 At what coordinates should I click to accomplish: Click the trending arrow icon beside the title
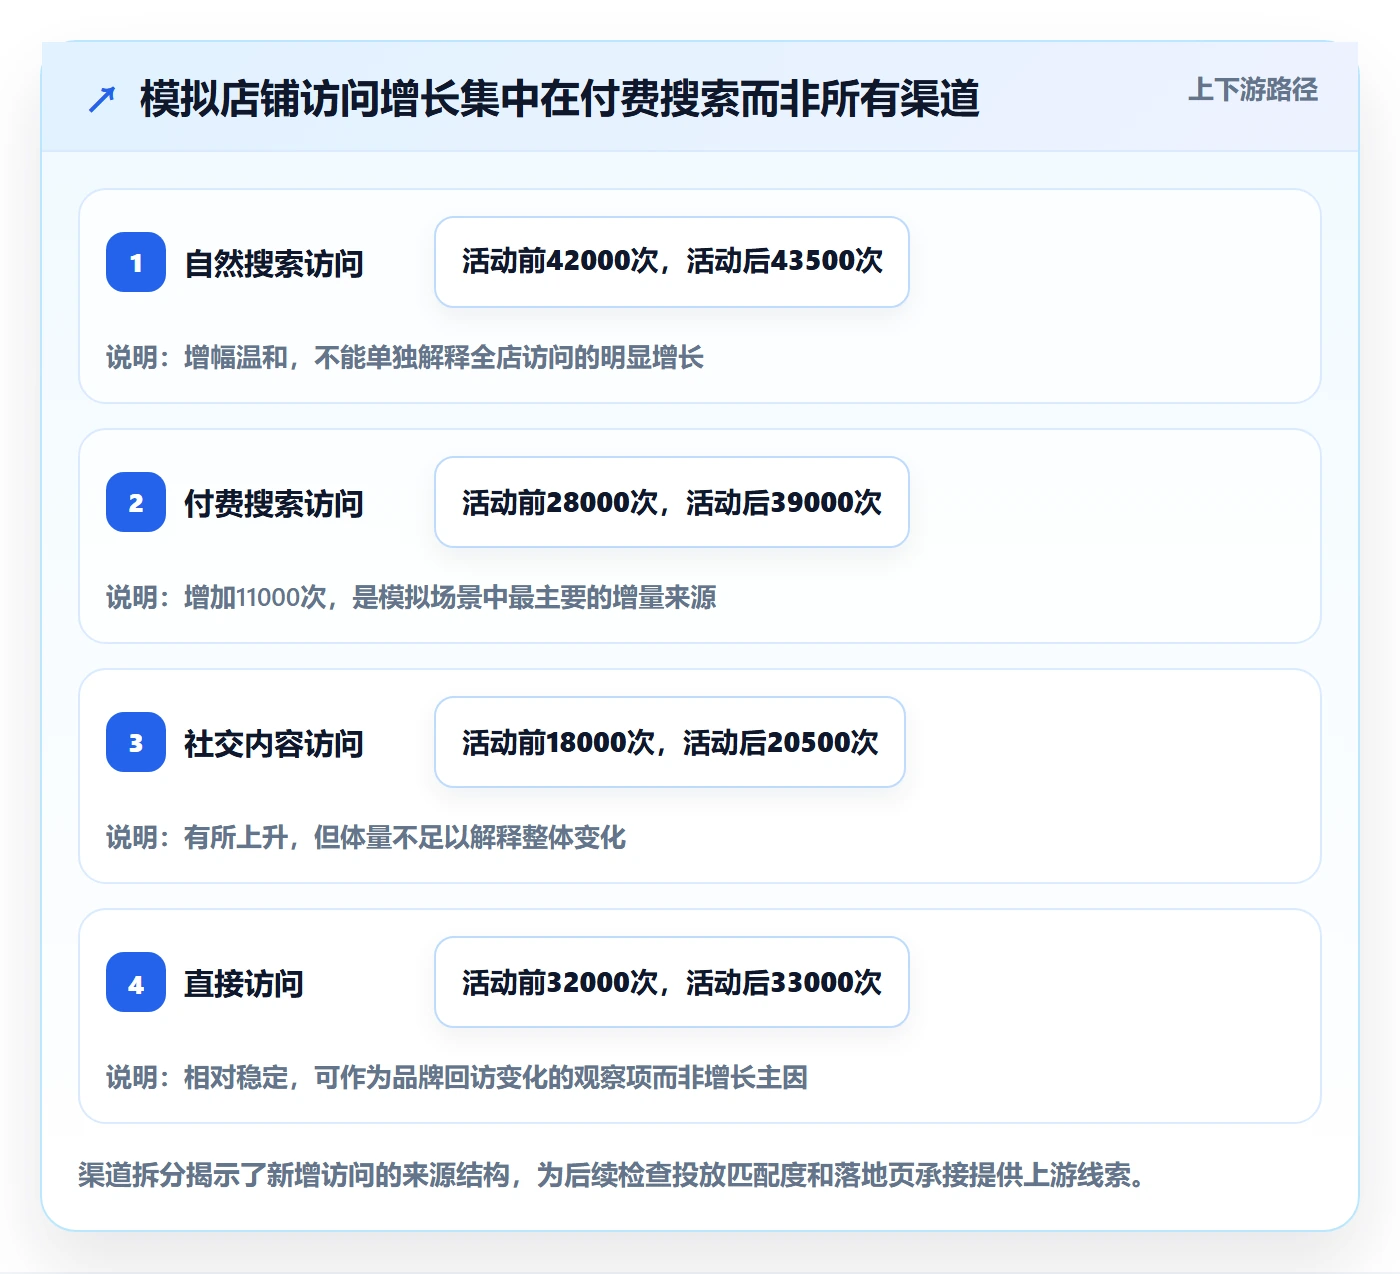(102, 99)
